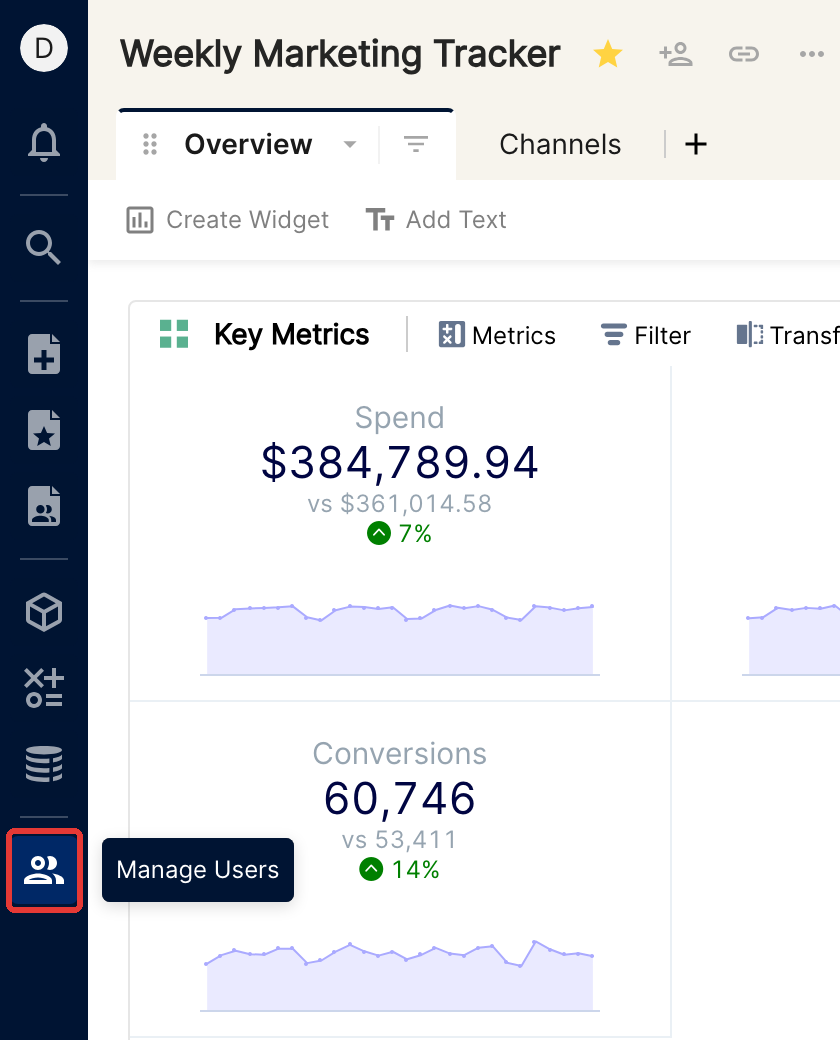Open the cube models icon

click(44, 612)
